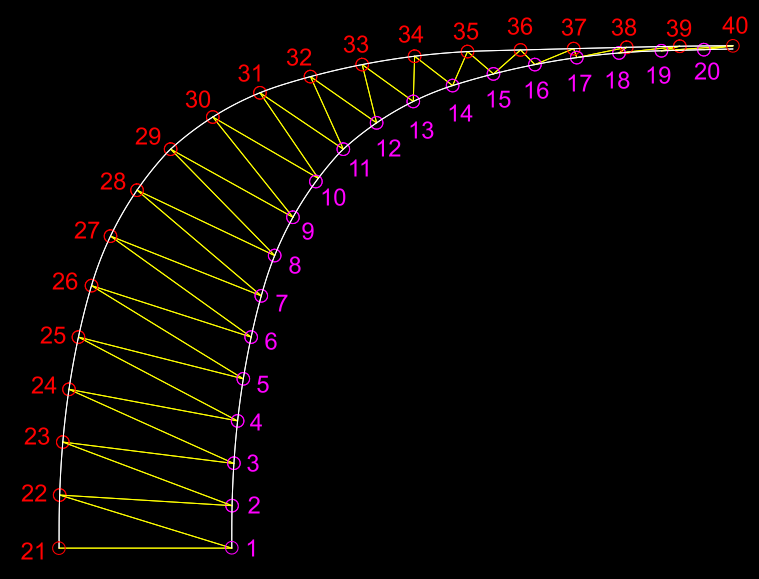Pick the red circle at point 29

point(170,150)
